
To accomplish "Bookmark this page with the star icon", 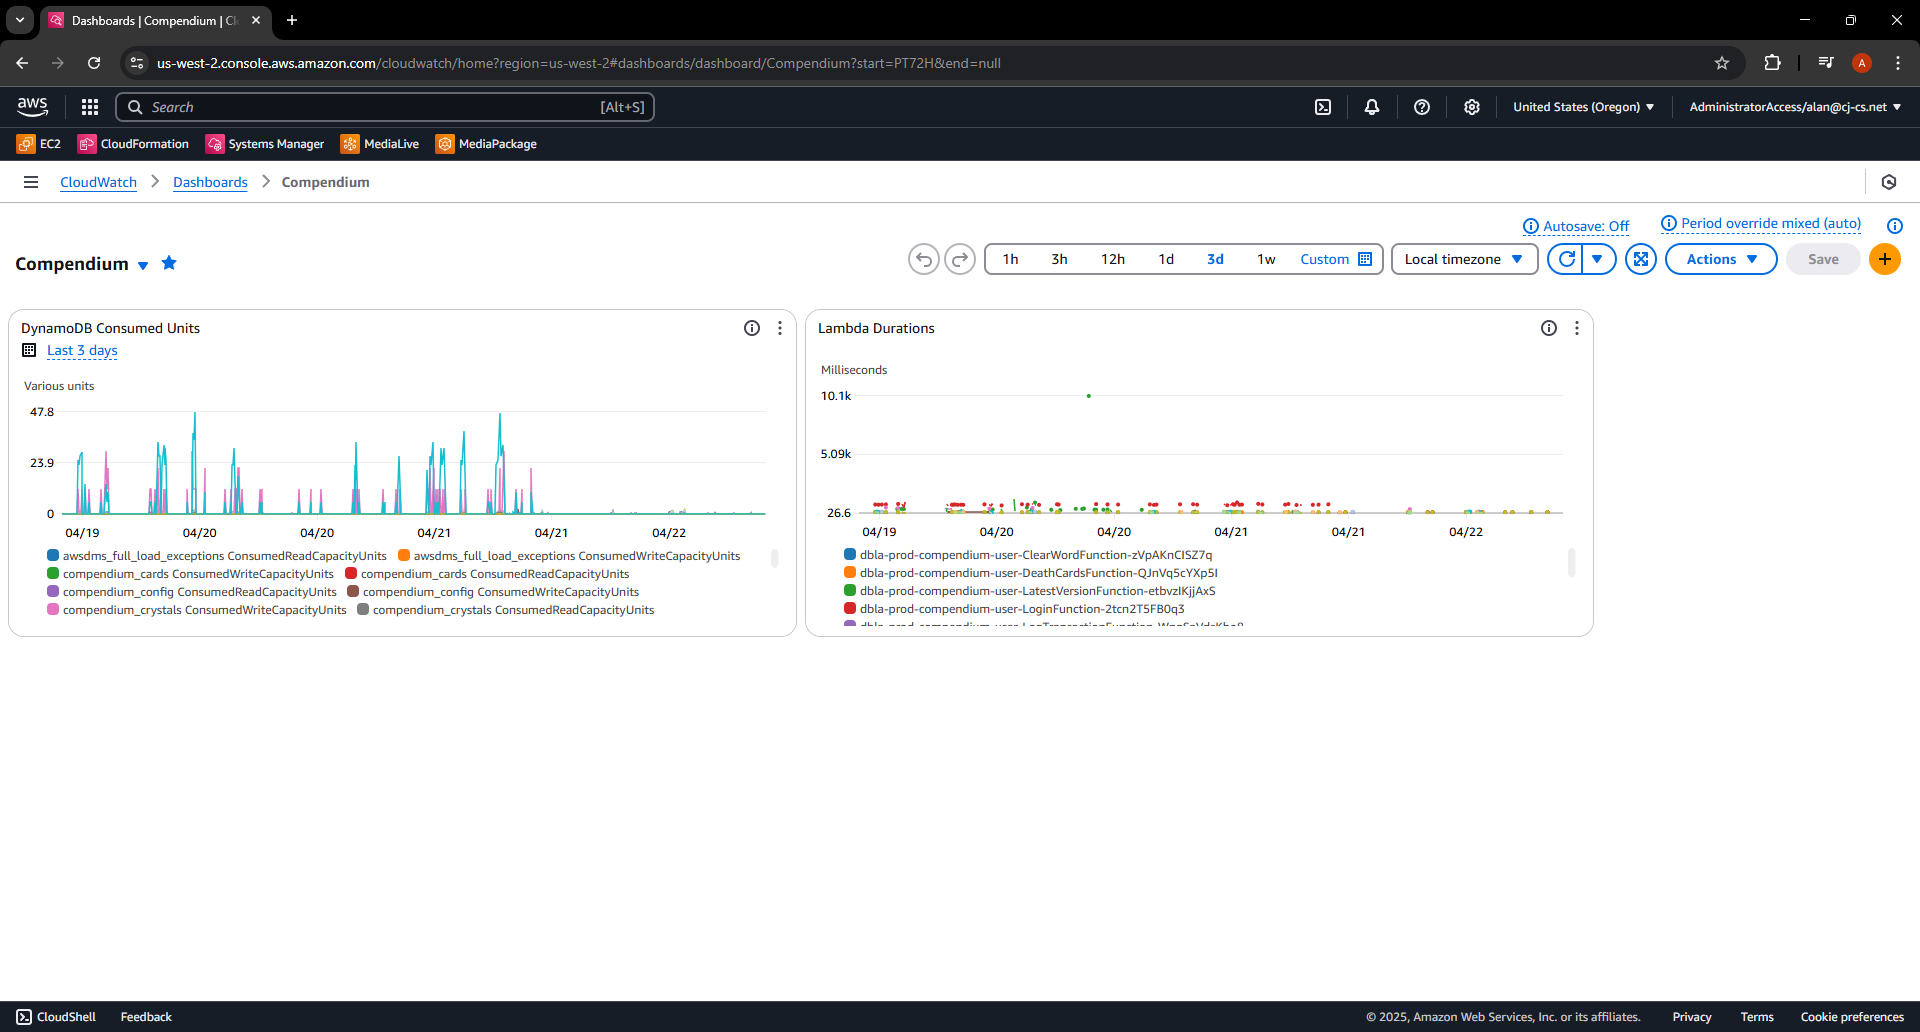I will pos(1722,63).
